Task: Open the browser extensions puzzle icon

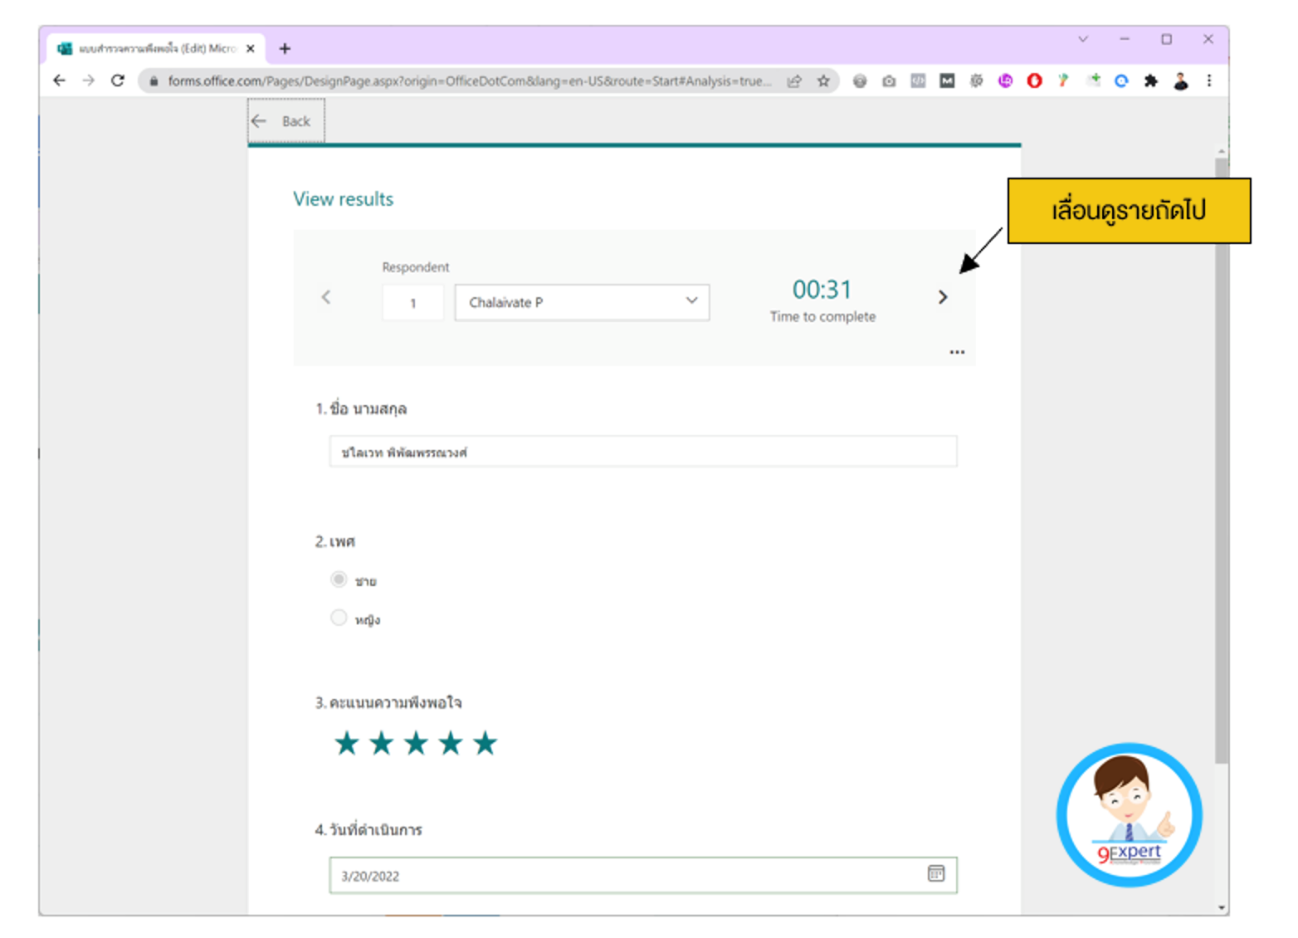Action: point(1151,81)
